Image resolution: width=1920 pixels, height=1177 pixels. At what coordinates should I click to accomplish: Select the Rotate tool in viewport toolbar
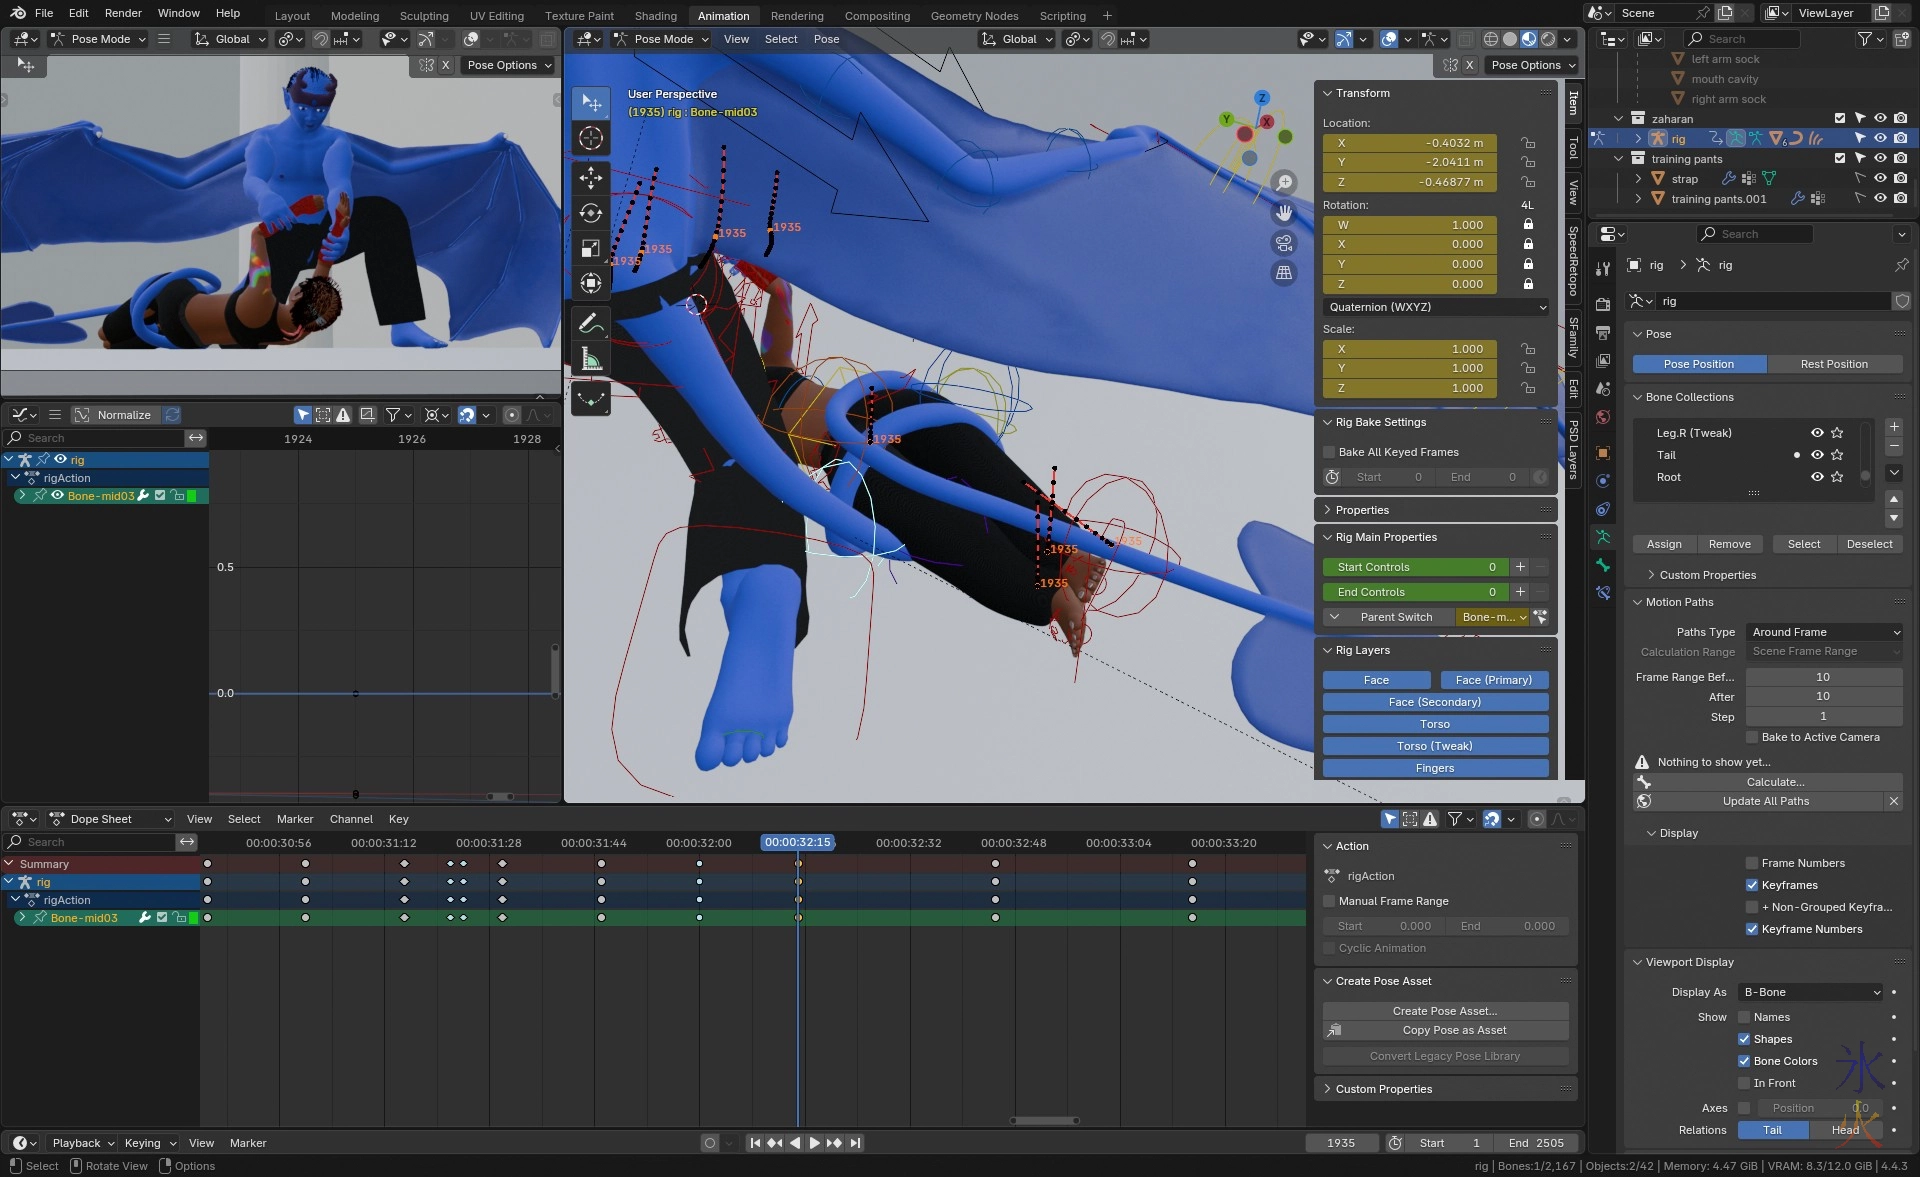[591, 213]
